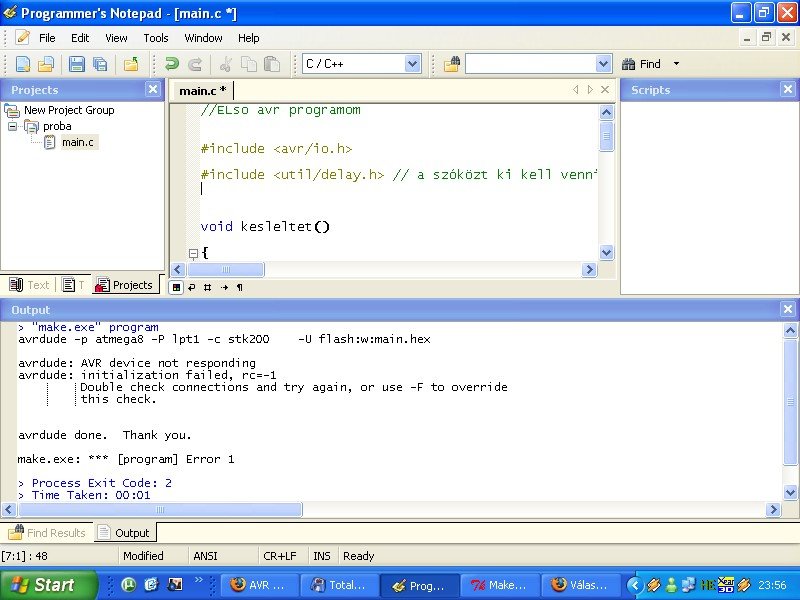Image resolution: width=800 pixels, height=600 pixels.
Task: Click the Windows Start button
Action: (47, 585)
